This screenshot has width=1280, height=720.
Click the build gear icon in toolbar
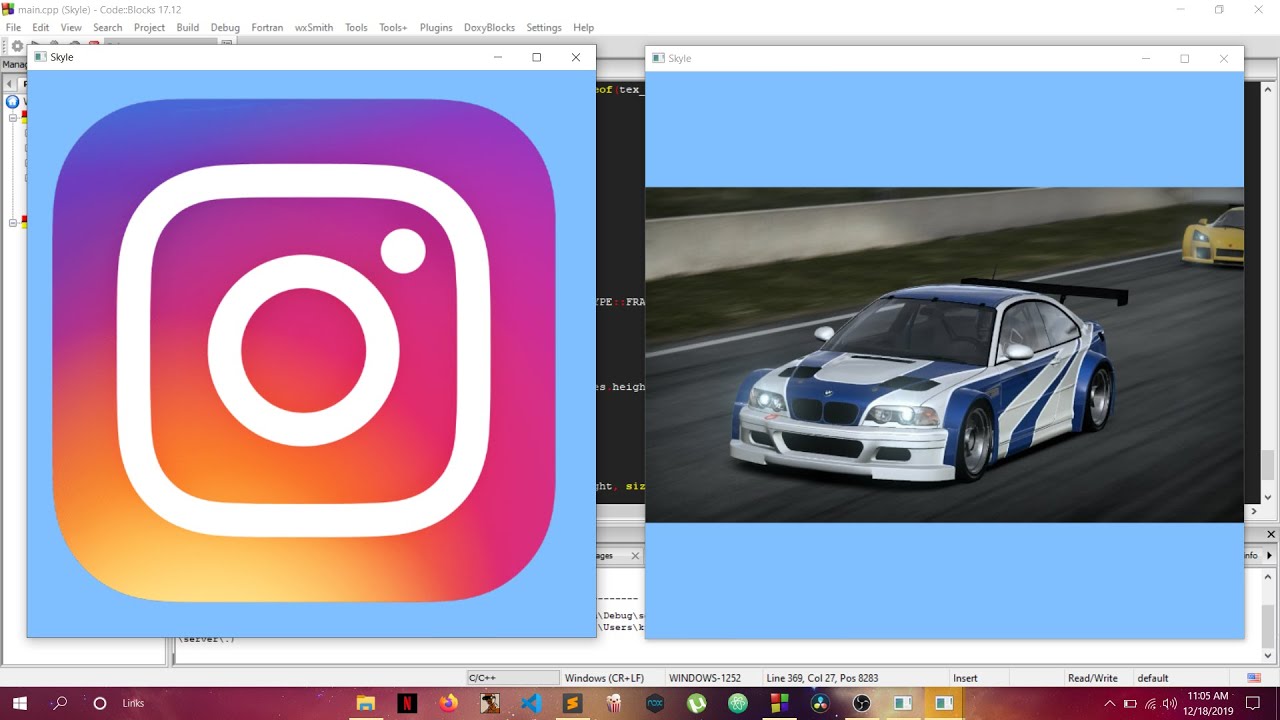[x=16, y=46]
